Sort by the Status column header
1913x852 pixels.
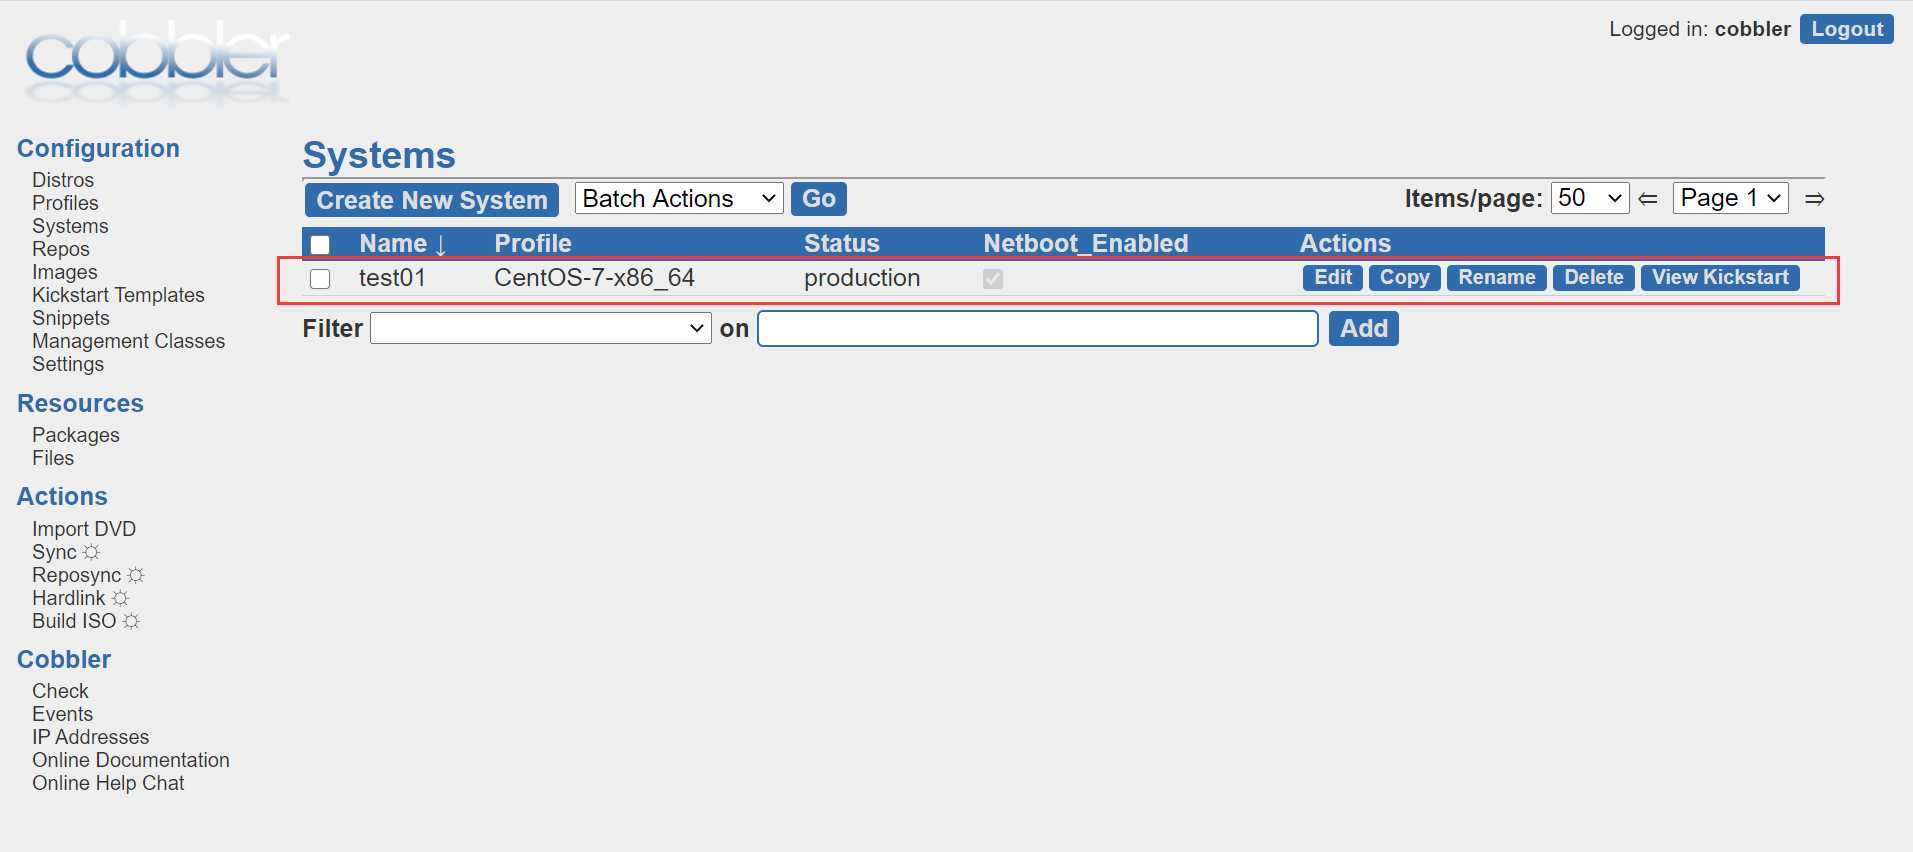pos(842,243)
